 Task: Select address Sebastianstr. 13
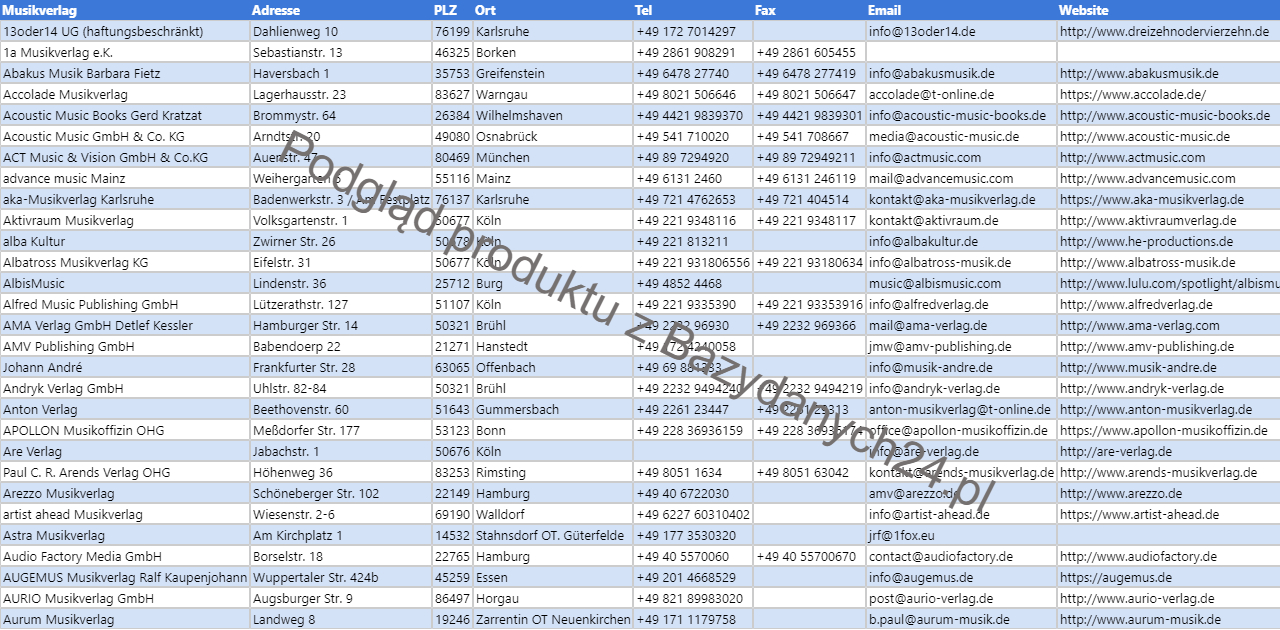[341, 52]
